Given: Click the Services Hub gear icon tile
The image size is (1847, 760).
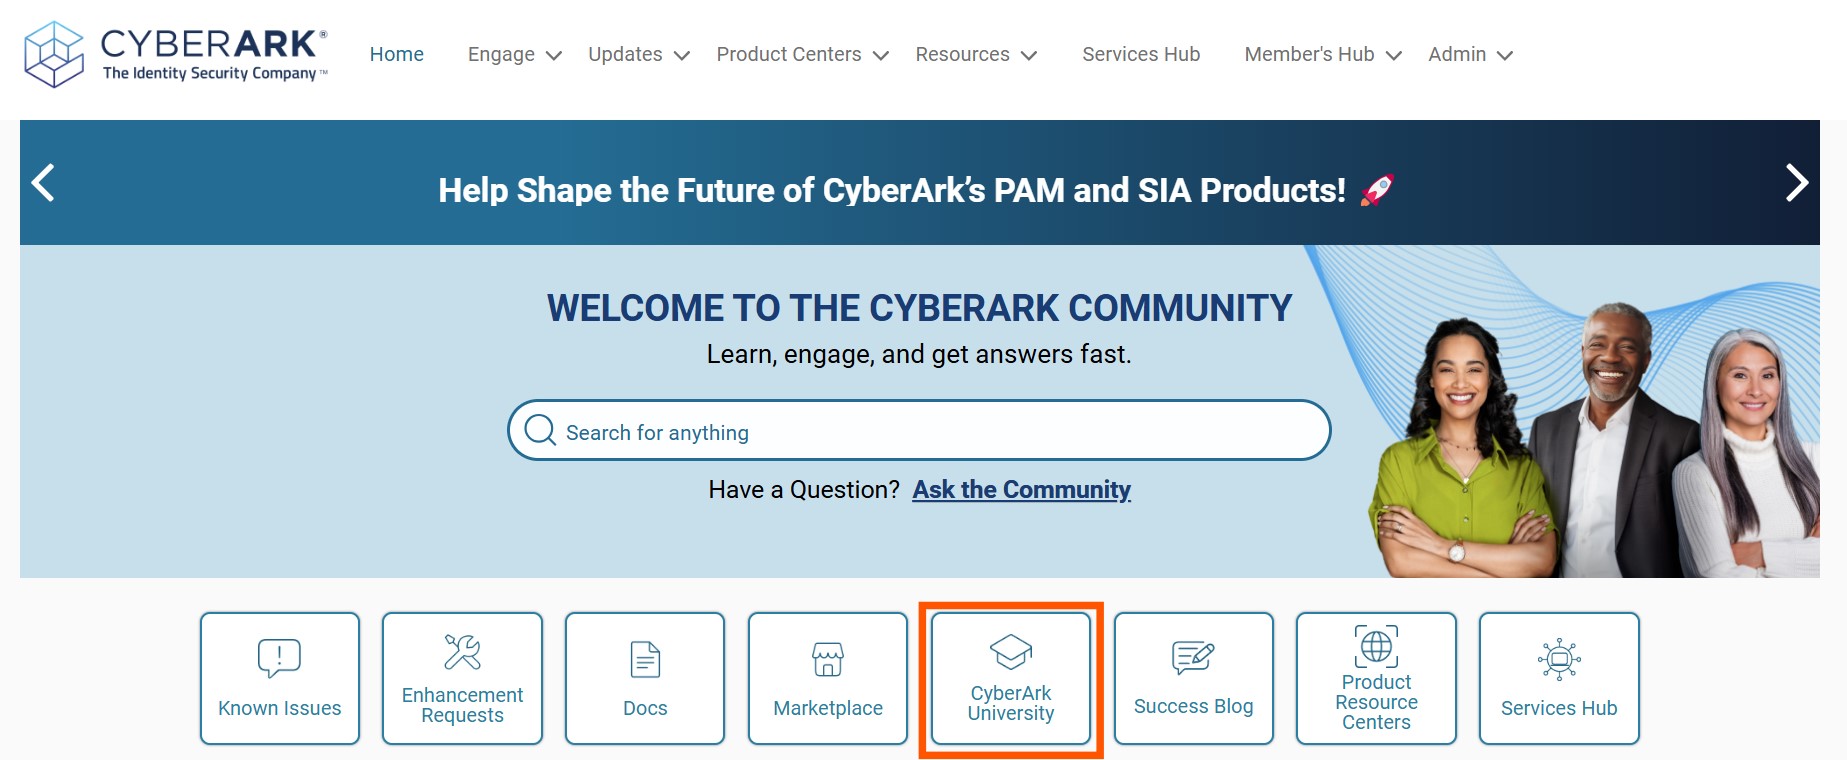Looking at the screenshot, I should 1559,659.
